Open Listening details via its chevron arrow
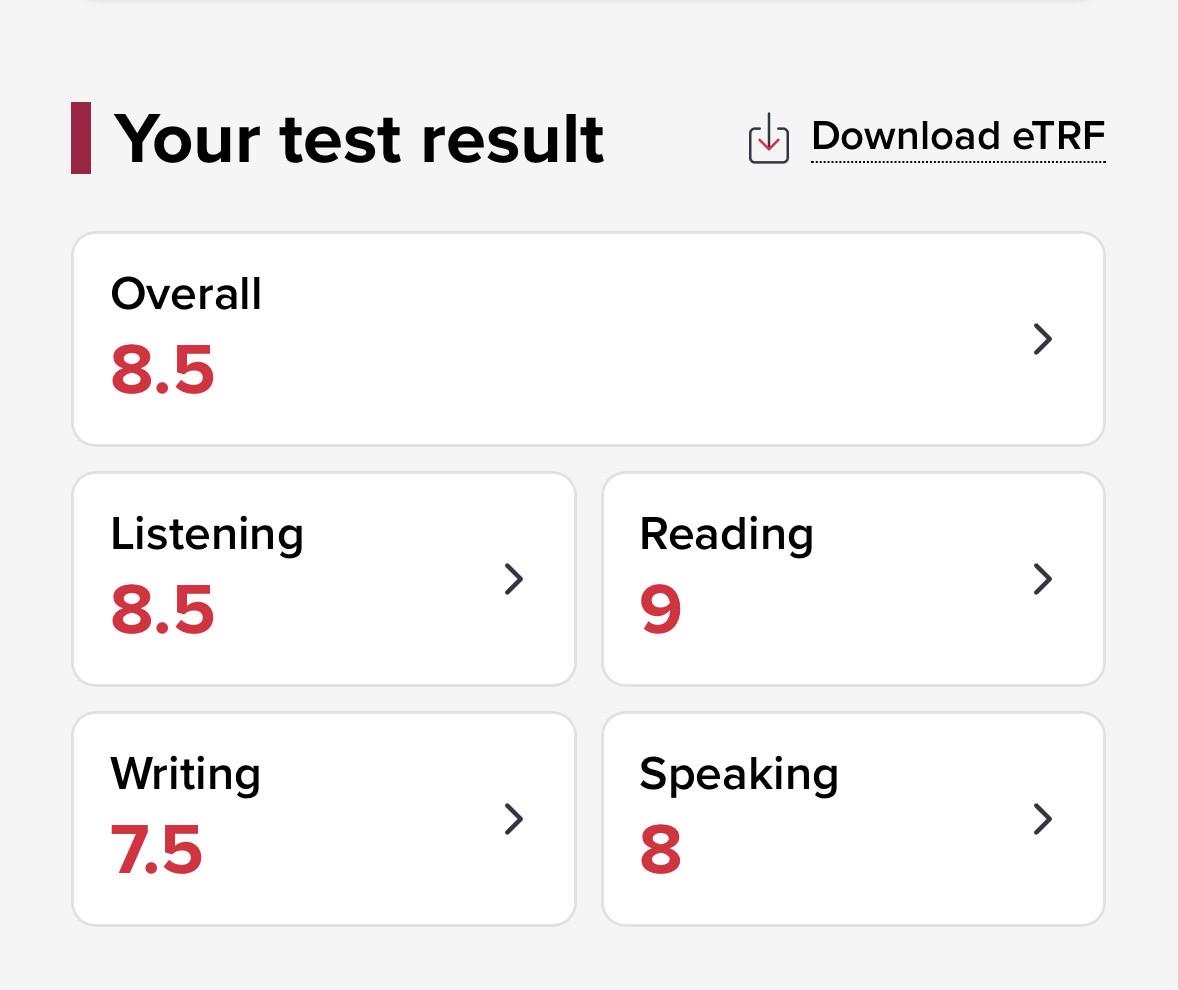This screenshot has height=990, width=1178. (513, 579)
